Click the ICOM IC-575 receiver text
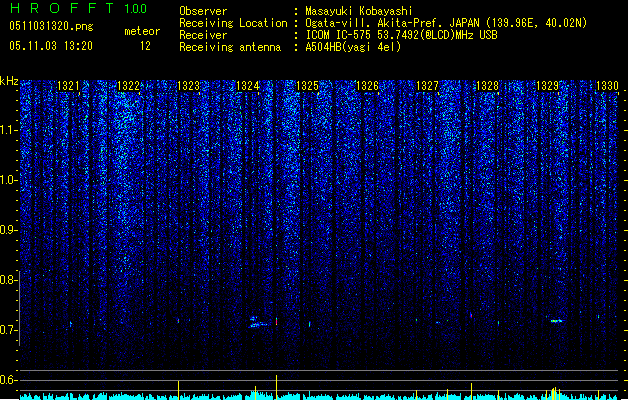This screenshot has width=629, height=400. point(401,35)
